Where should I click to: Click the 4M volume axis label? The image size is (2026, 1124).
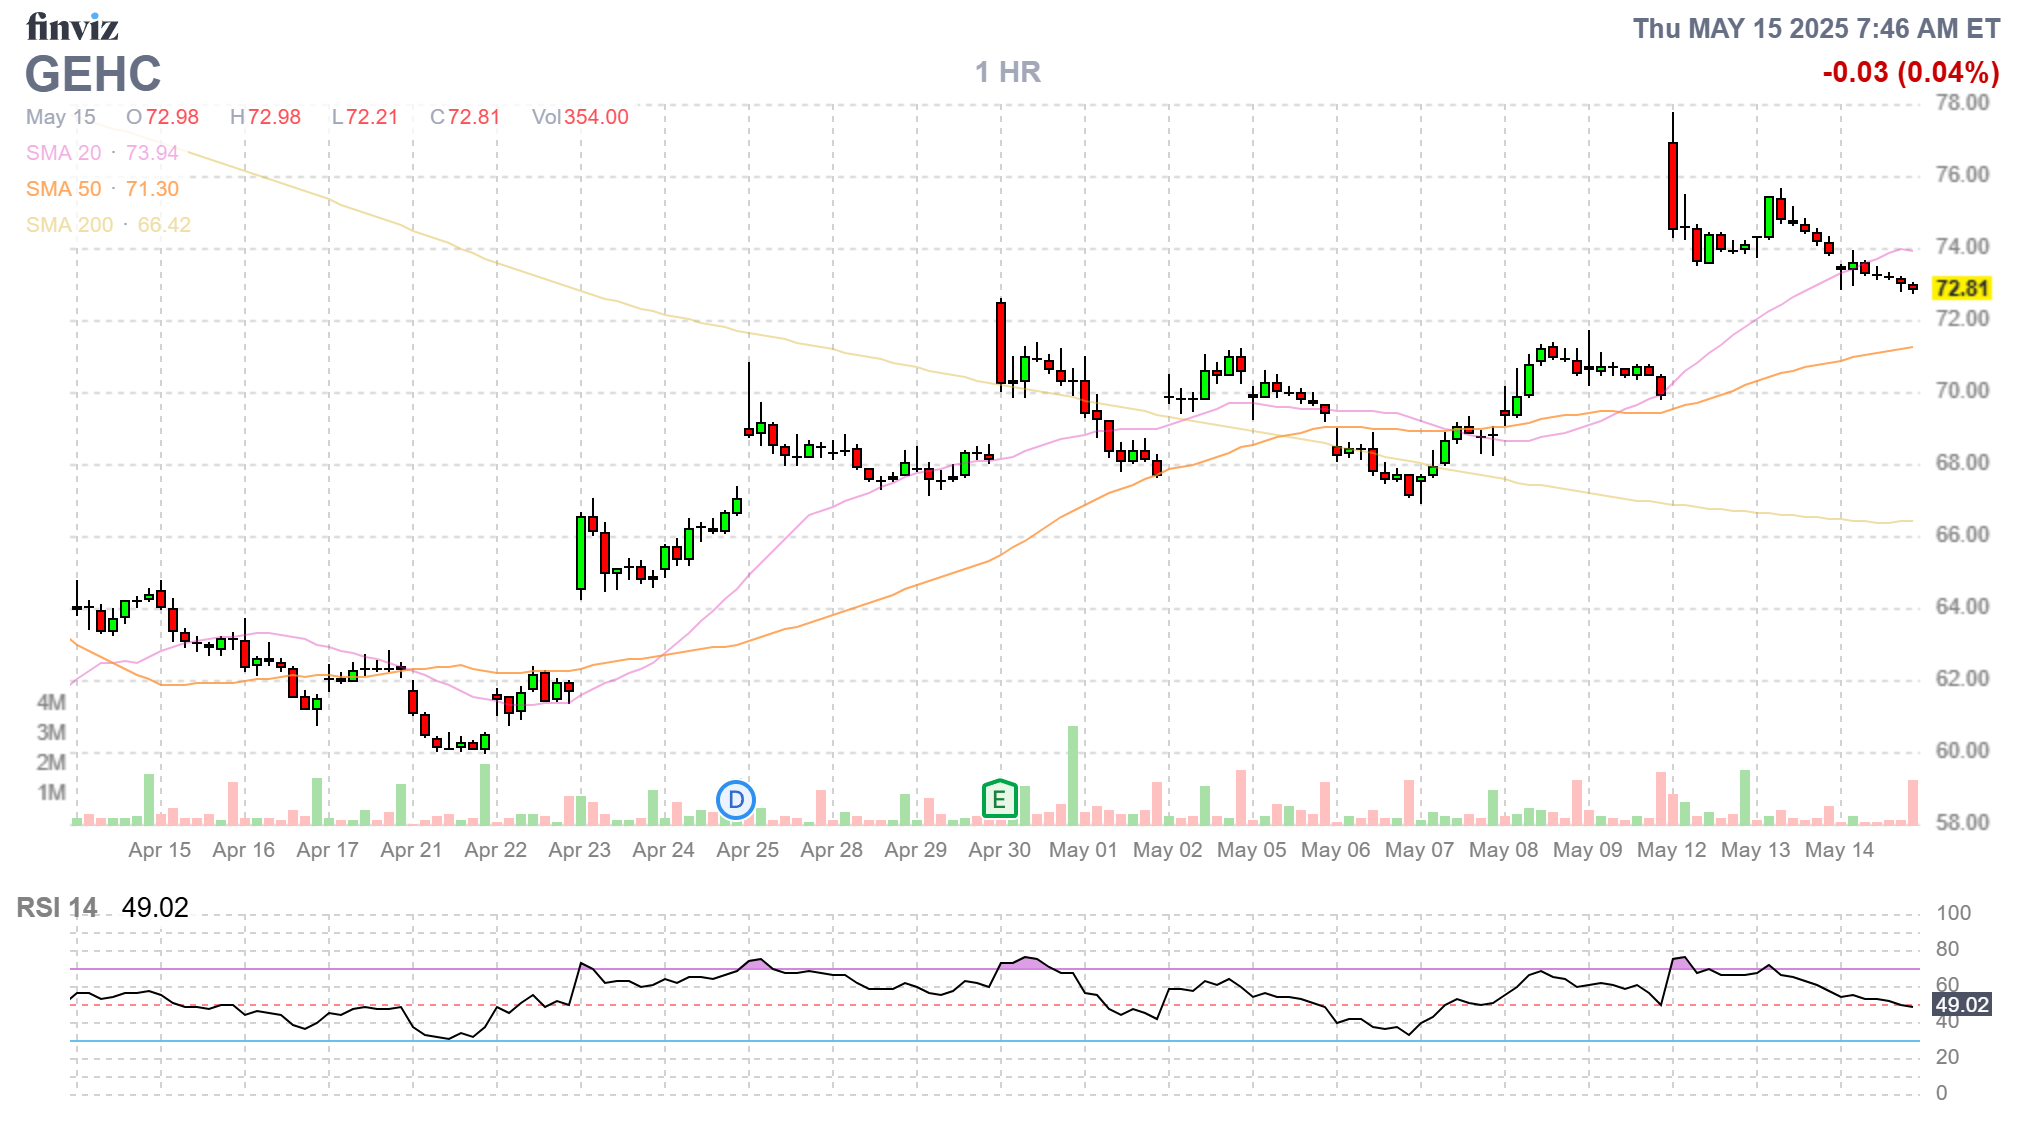click(51, 702)
